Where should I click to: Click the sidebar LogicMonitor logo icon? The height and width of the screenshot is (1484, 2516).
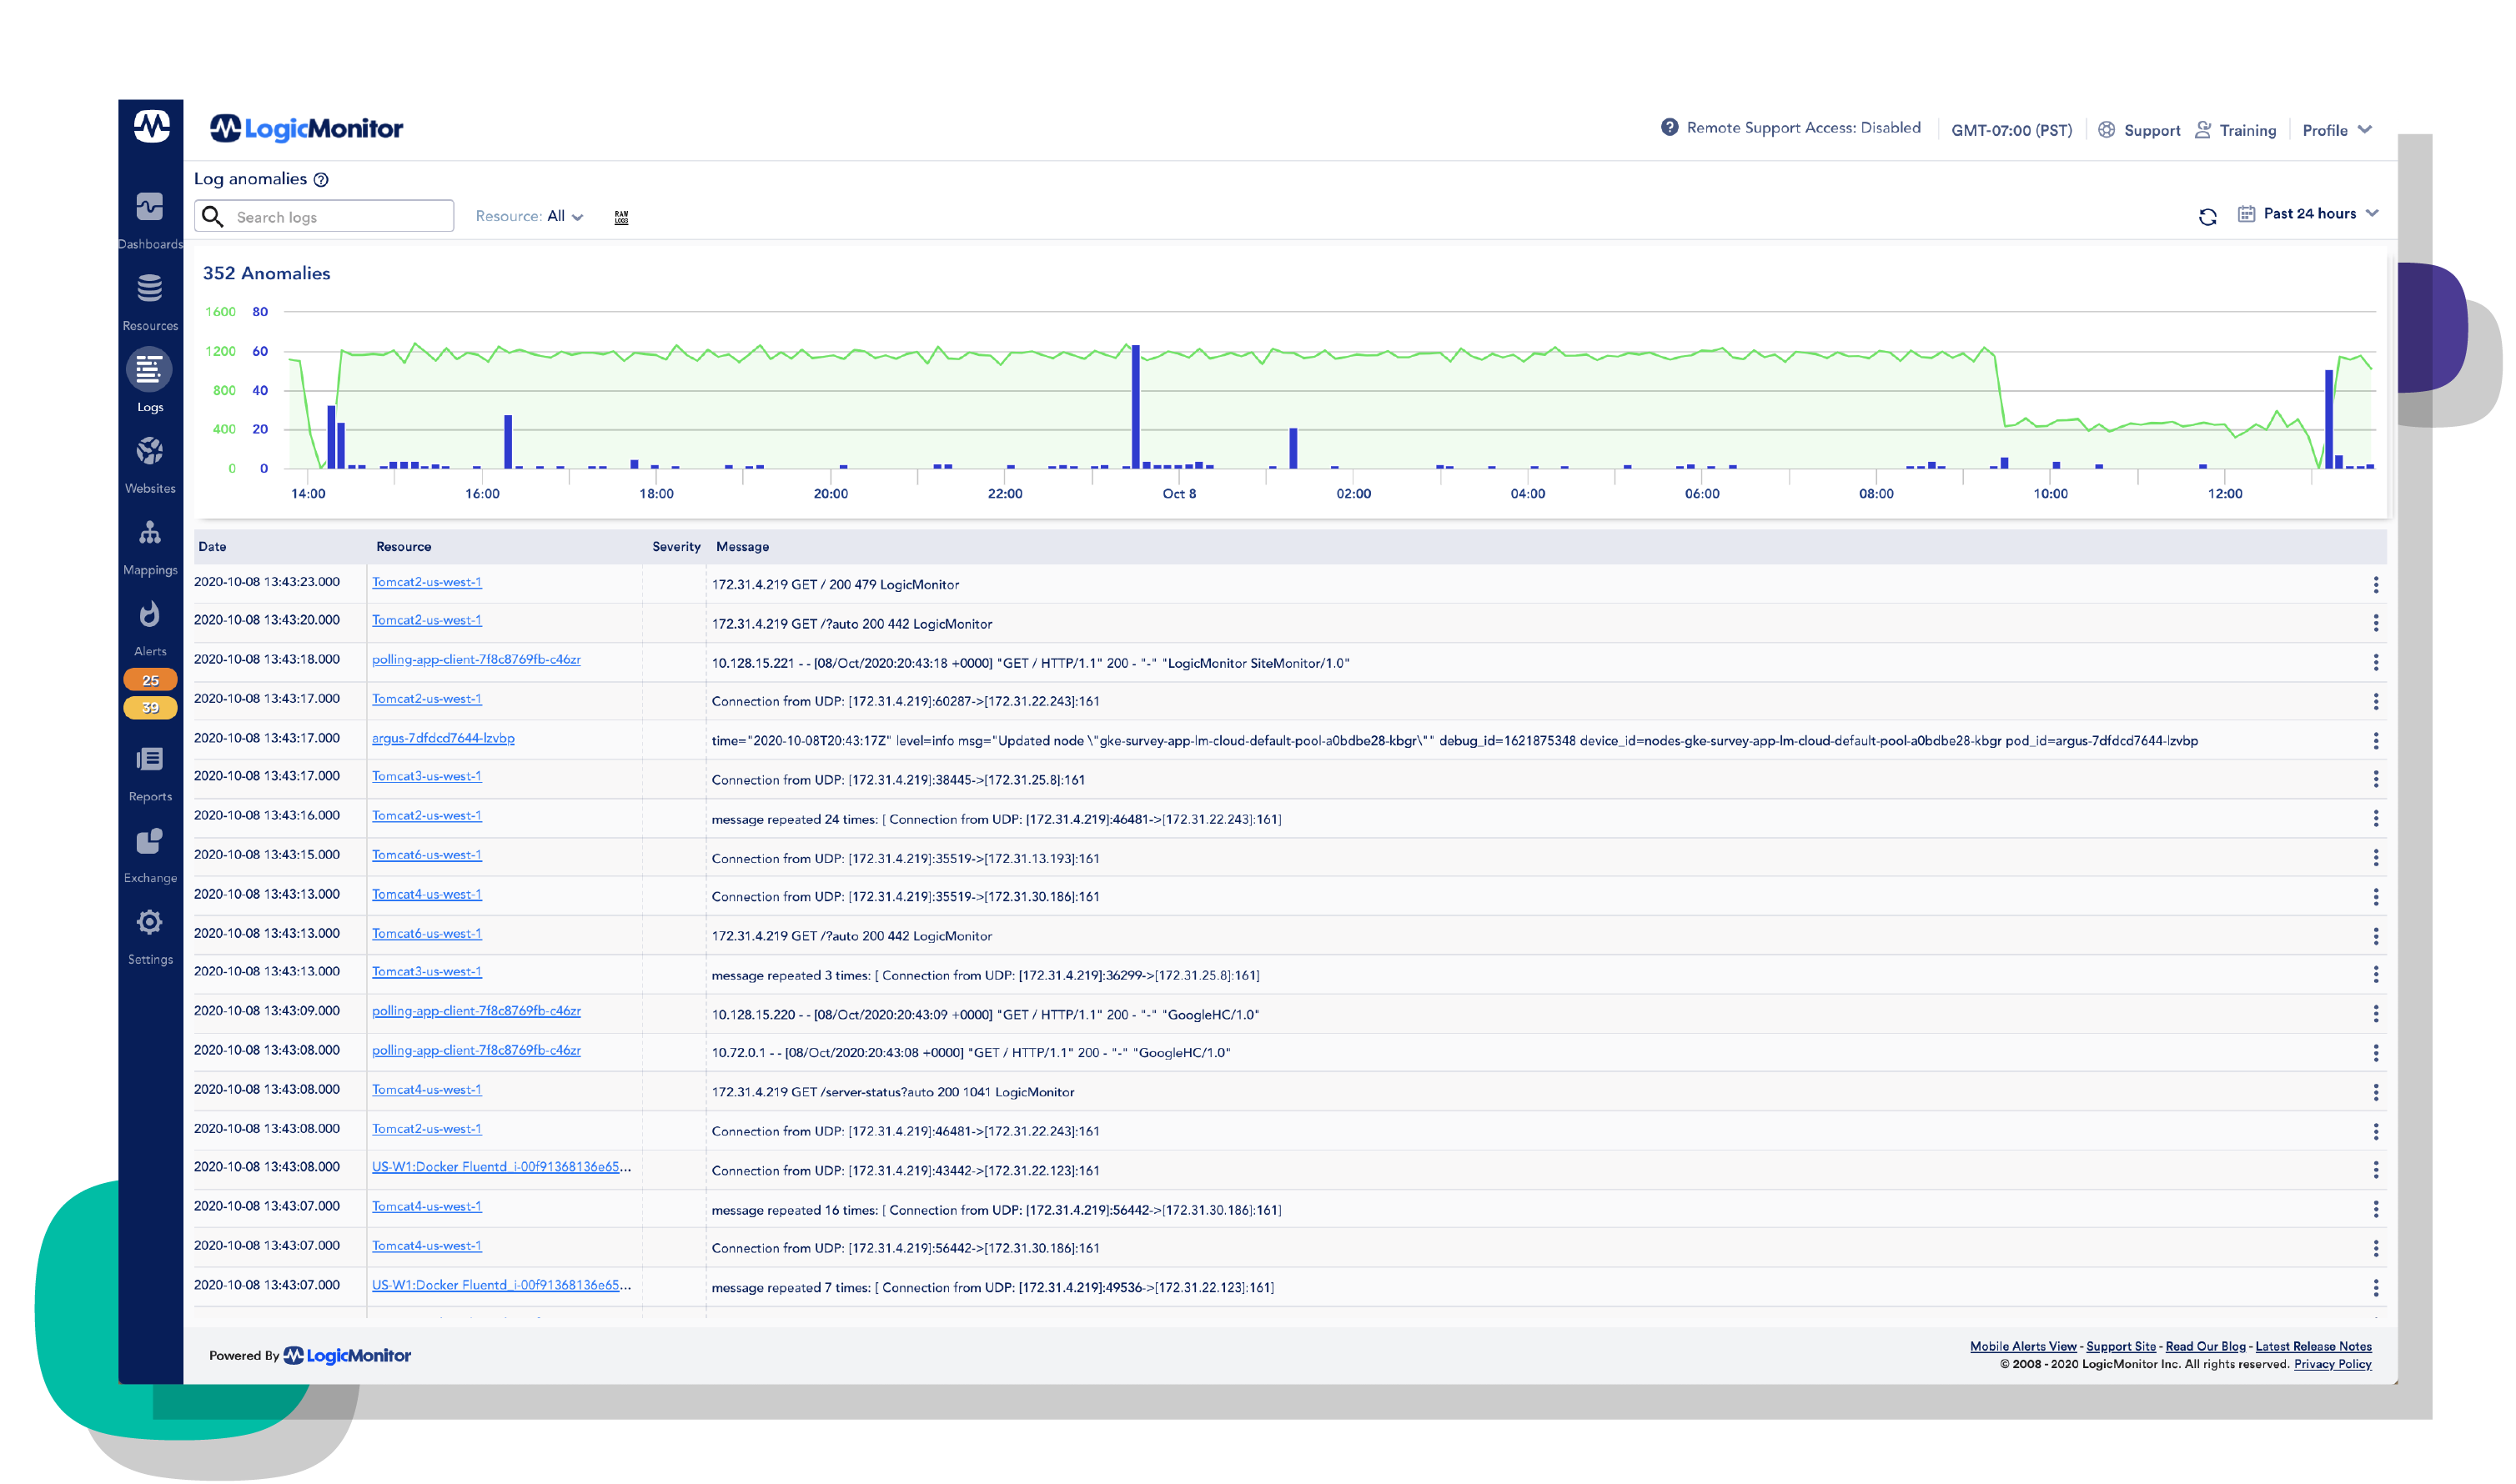tap(152, 127)
